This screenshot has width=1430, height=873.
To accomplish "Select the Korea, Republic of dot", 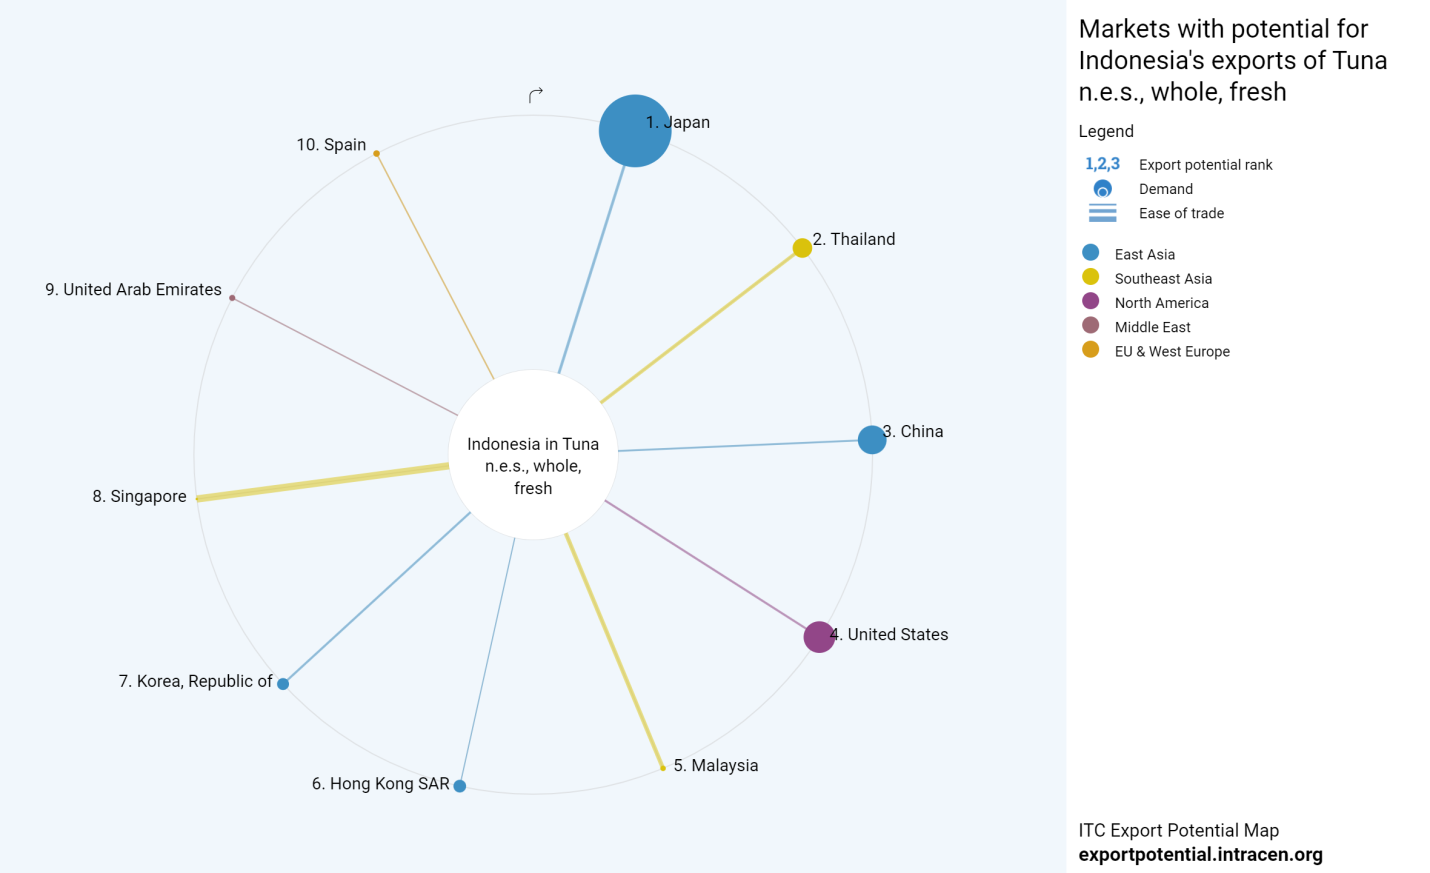I will click(283, 684).
